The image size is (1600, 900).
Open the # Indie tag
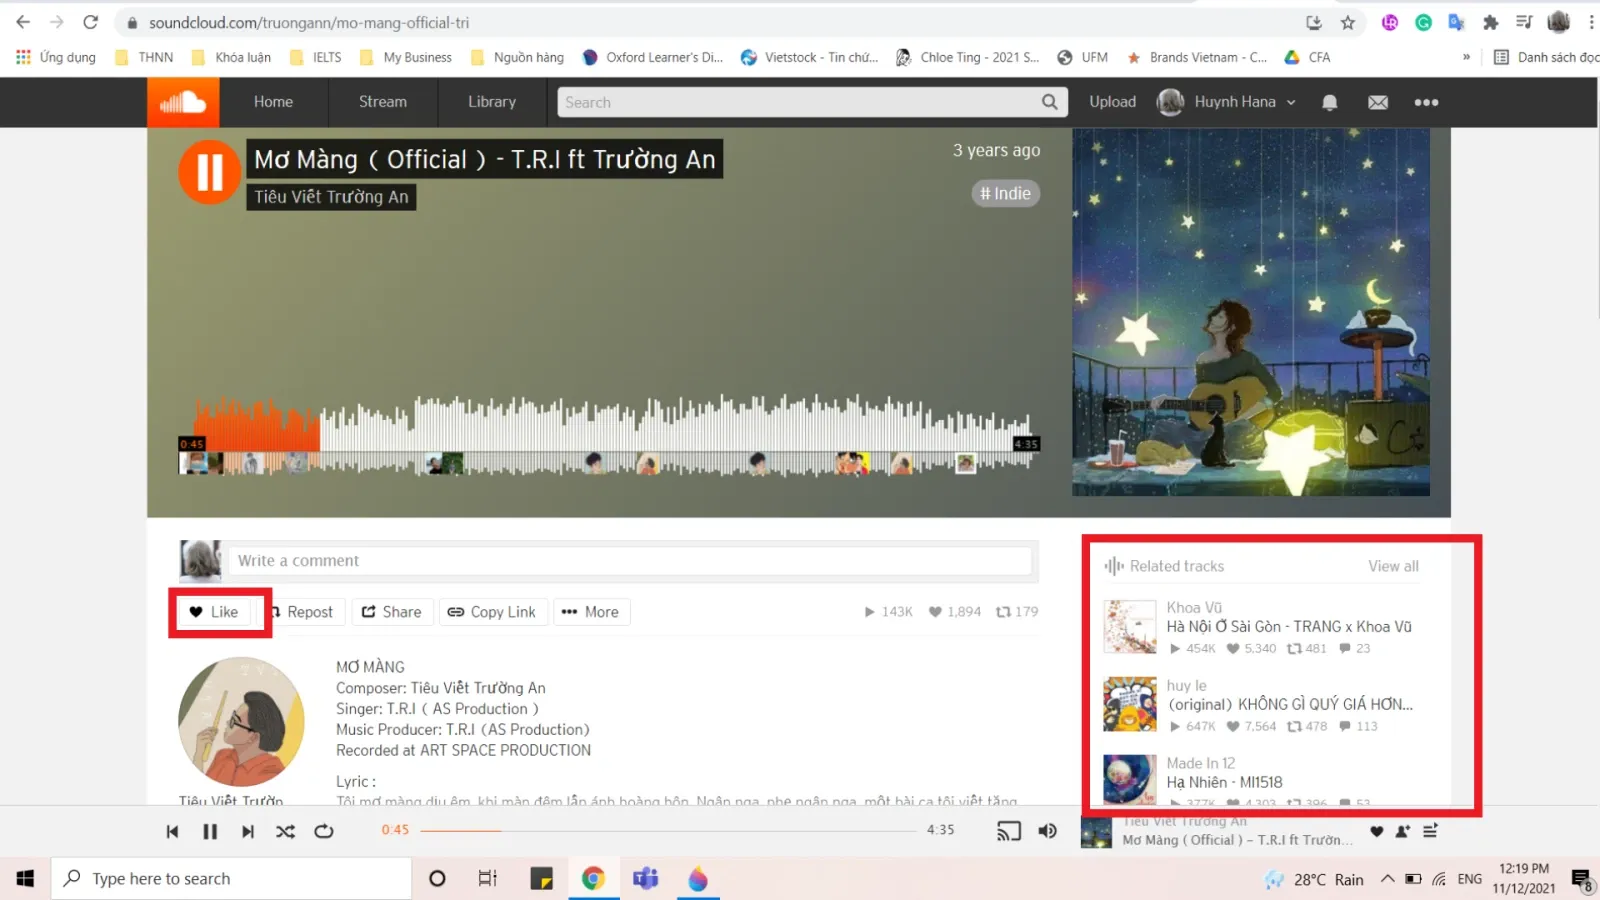coord(1005,193)
